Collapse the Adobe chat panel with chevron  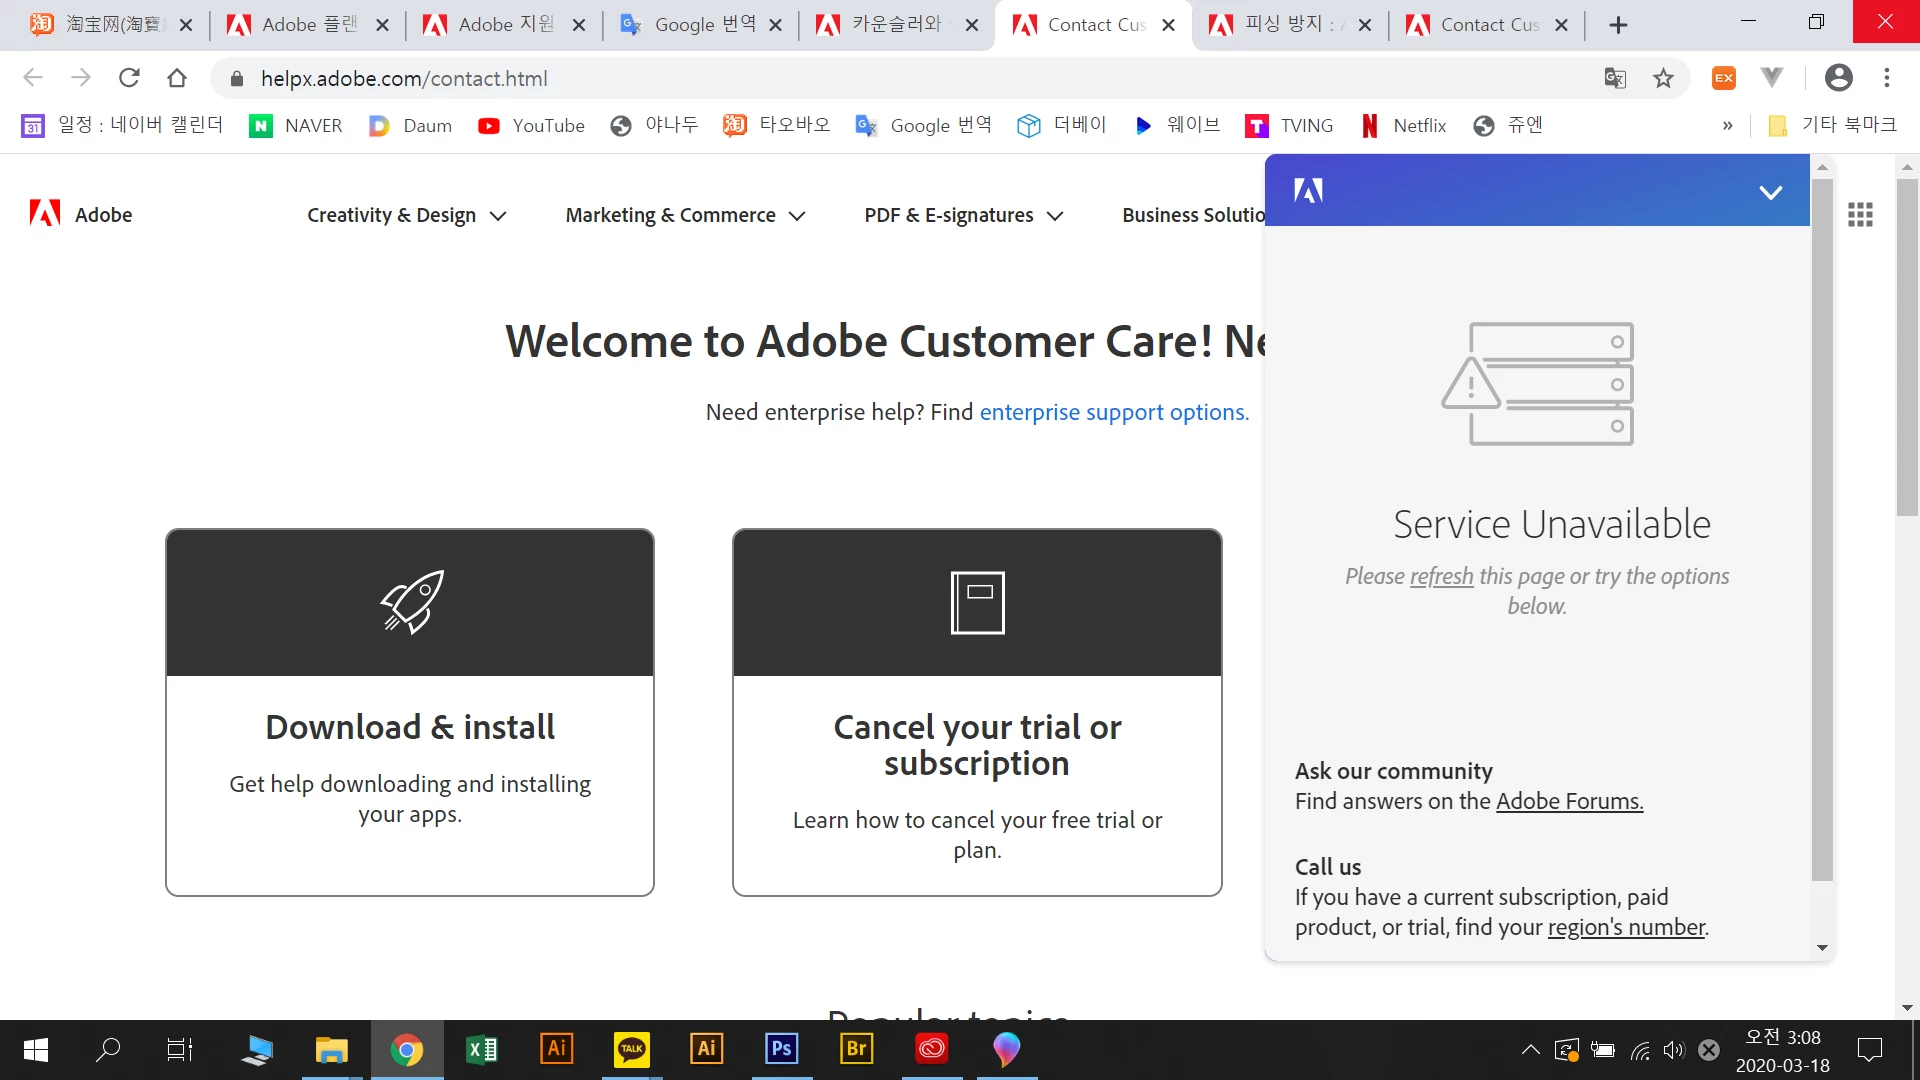tap(1770, 192)
